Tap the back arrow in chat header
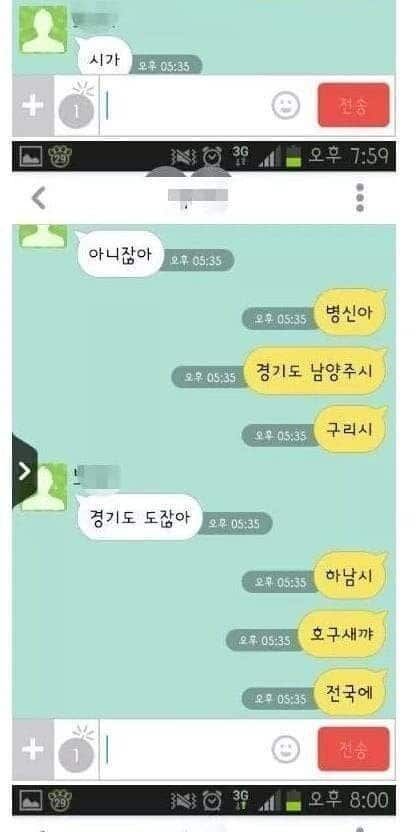Viewport: 416px width, 832px height. tap(39, 198)
